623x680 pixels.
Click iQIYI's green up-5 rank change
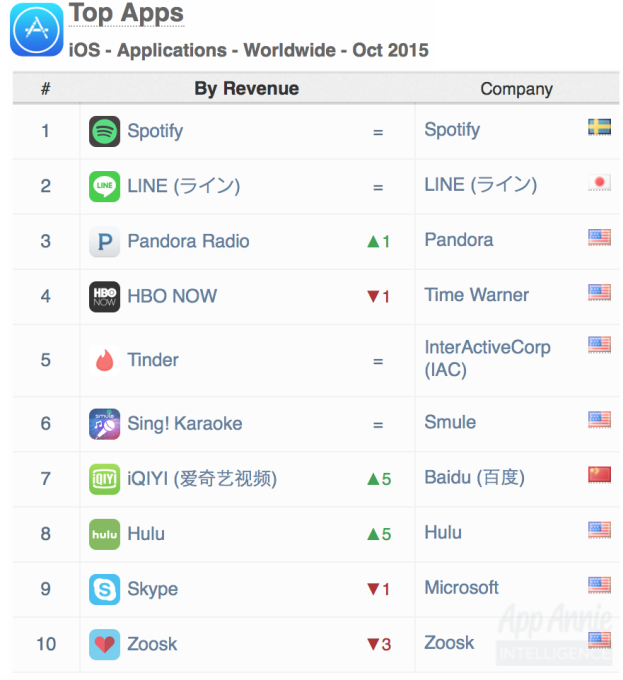pos(379,479)
